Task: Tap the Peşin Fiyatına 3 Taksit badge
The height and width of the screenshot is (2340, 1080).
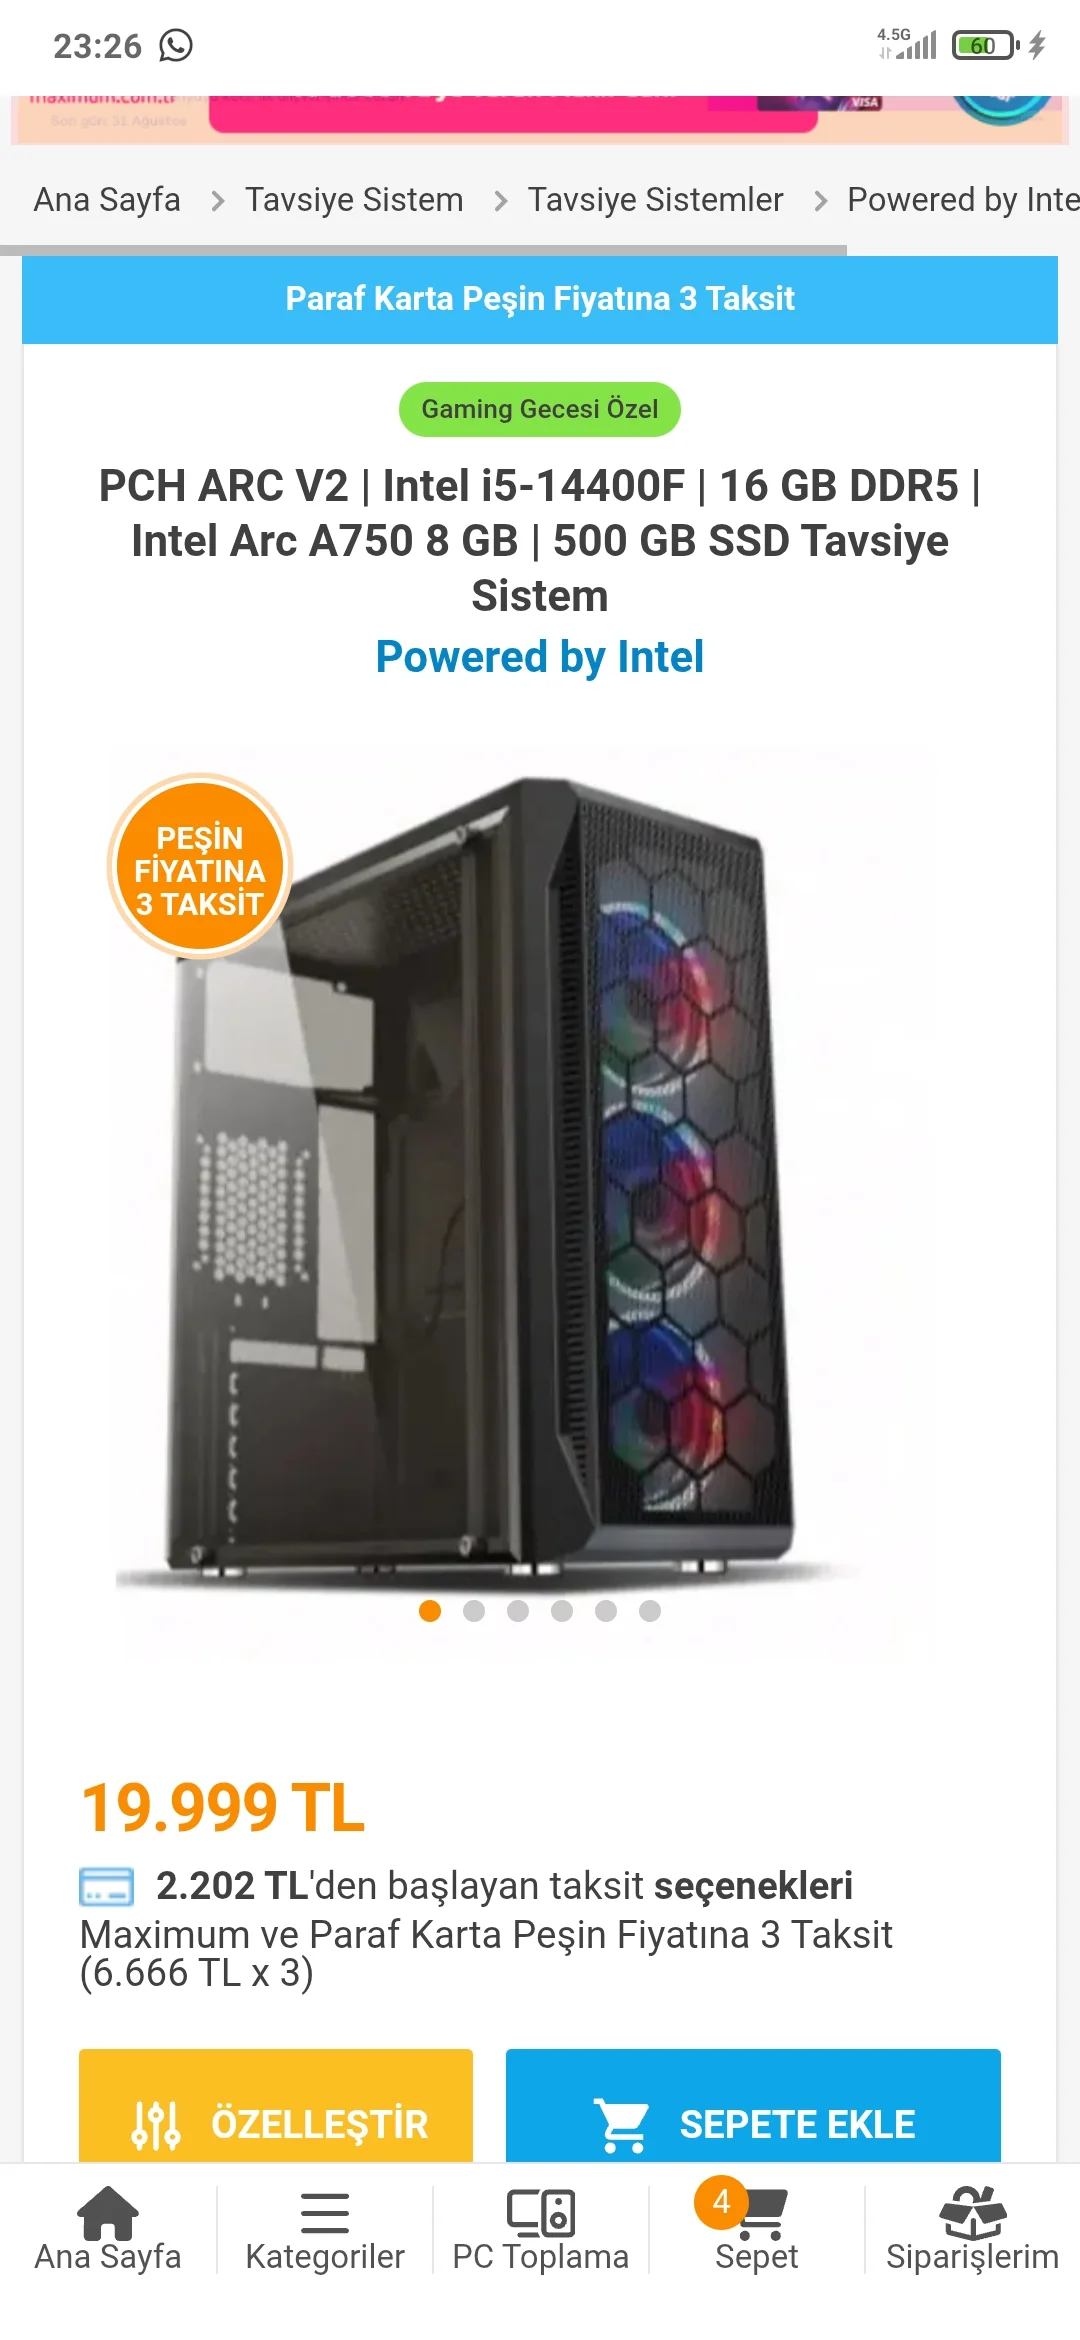Action: point(200,866)
